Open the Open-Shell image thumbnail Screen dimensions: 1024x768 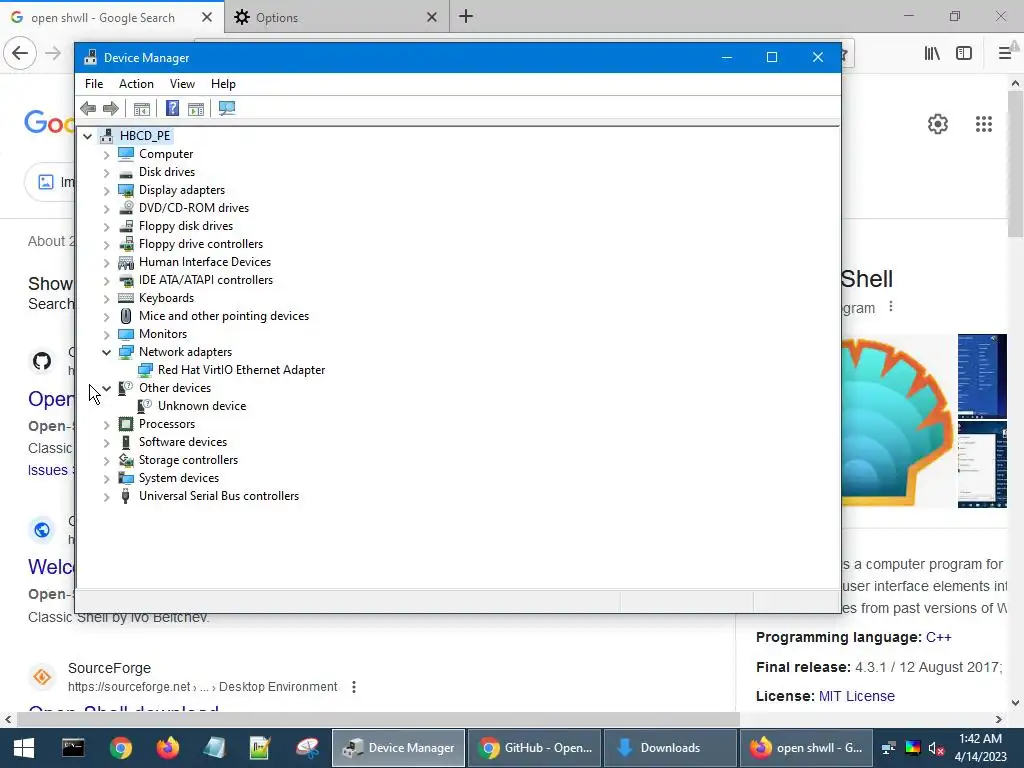click(899, 421)
